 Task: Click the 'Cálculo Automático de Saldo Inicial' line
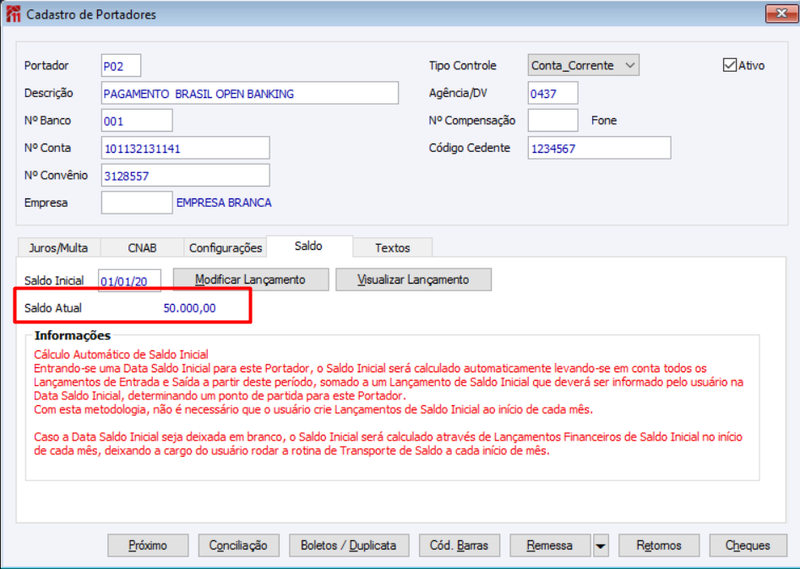pyautogui.click(x=121, y=355)
